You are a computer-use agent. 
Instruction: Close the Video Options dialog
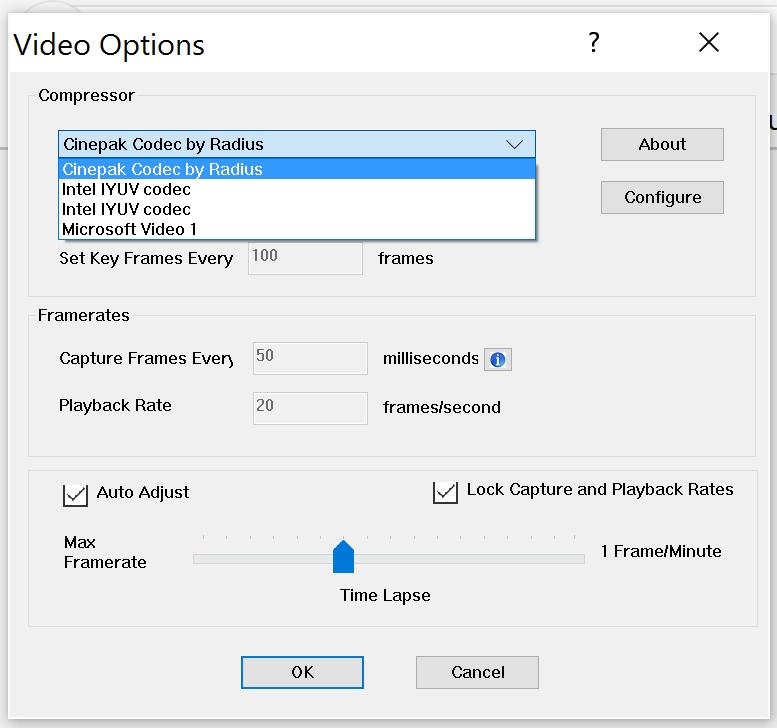pos(709,43)
